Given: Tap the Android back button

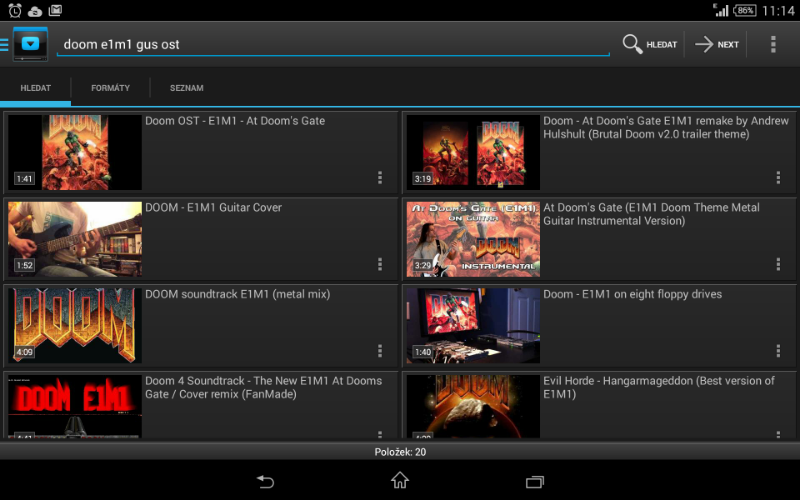Looking at the screenshot, I should click(265, 481).
